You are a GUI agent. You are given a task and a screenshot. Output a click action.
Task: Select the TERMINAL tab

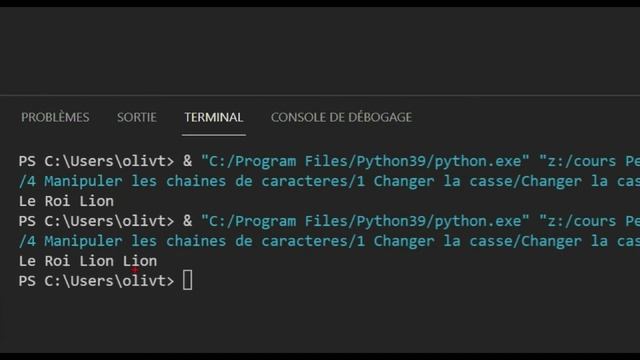pos(214,118)
